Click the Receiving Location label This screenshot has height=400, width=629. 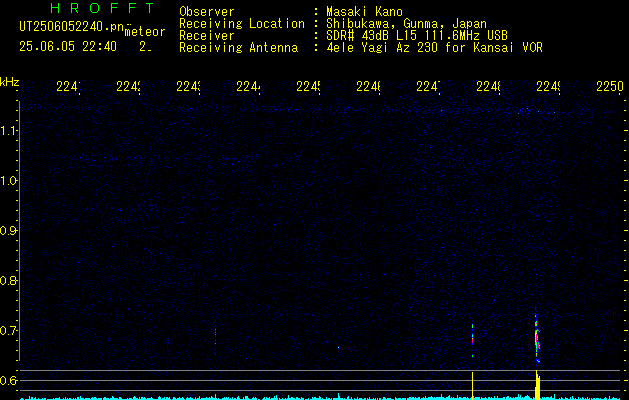tap(242, 24)
